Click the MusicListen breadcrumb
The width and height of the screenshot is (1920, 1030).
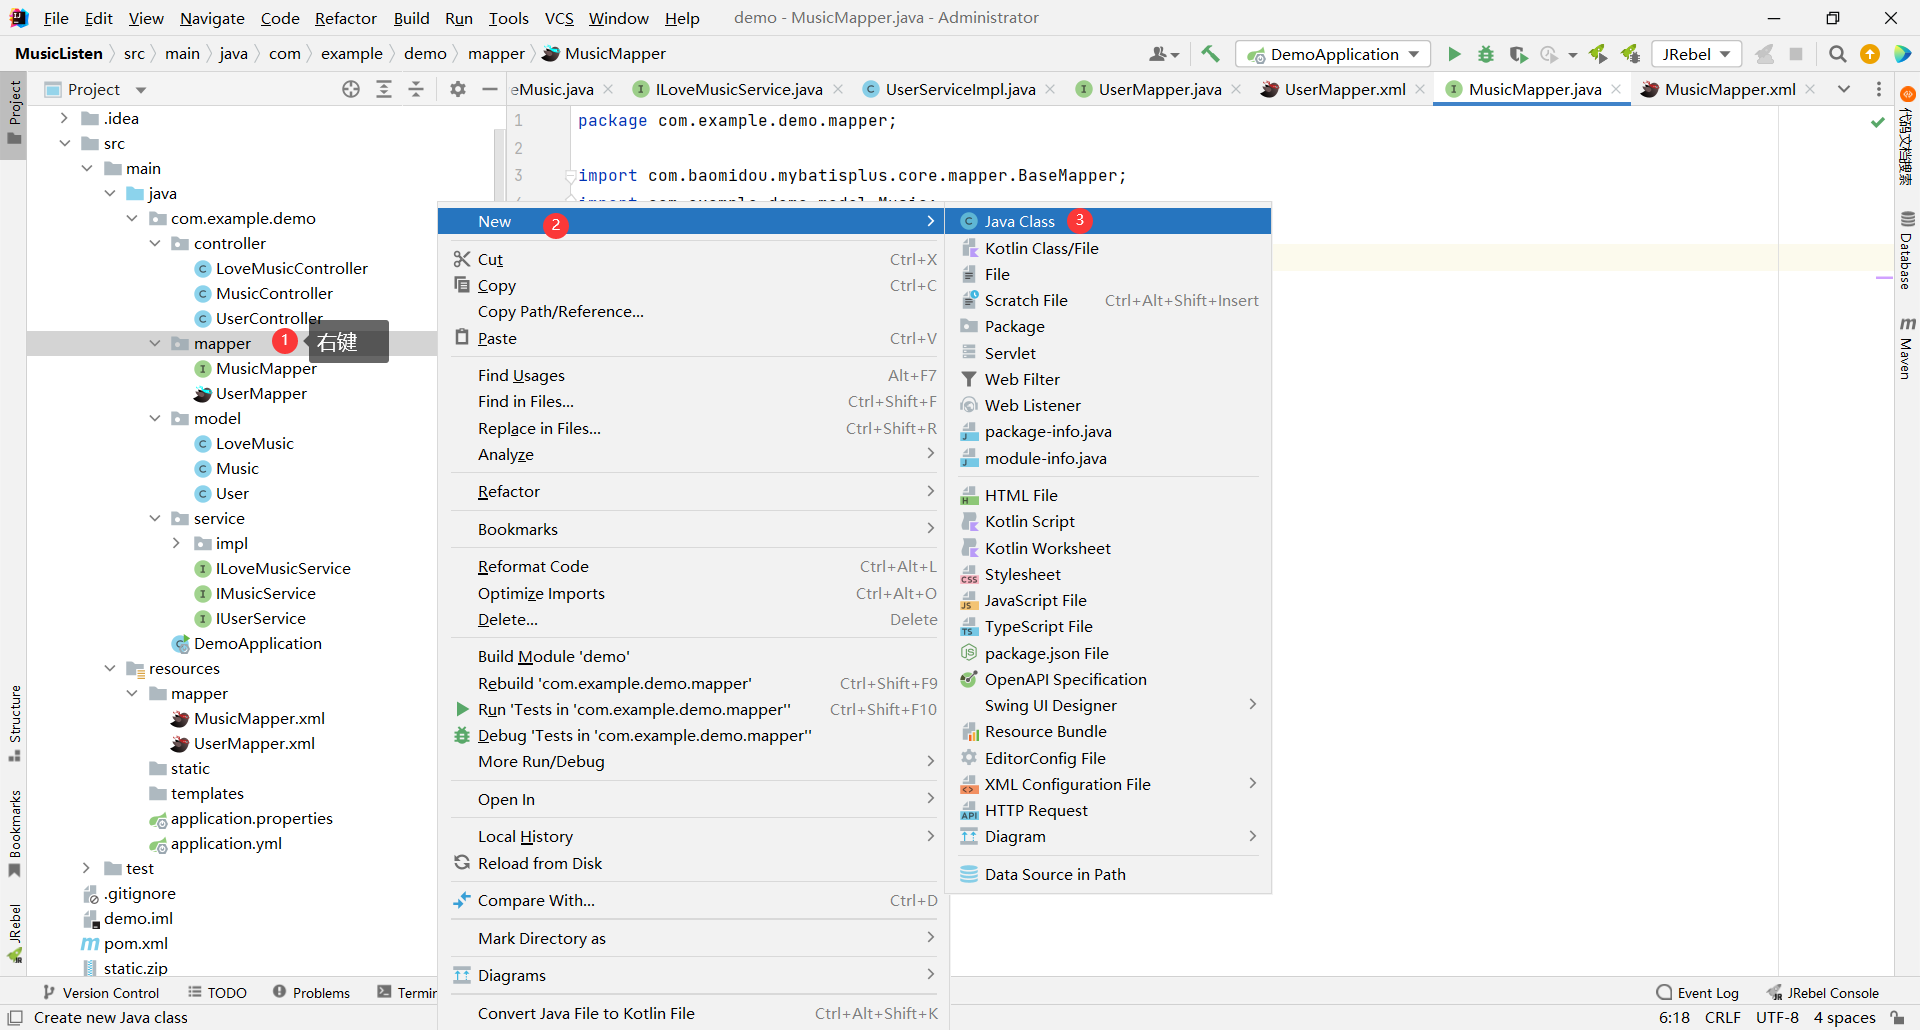click(x=59, y=54)
